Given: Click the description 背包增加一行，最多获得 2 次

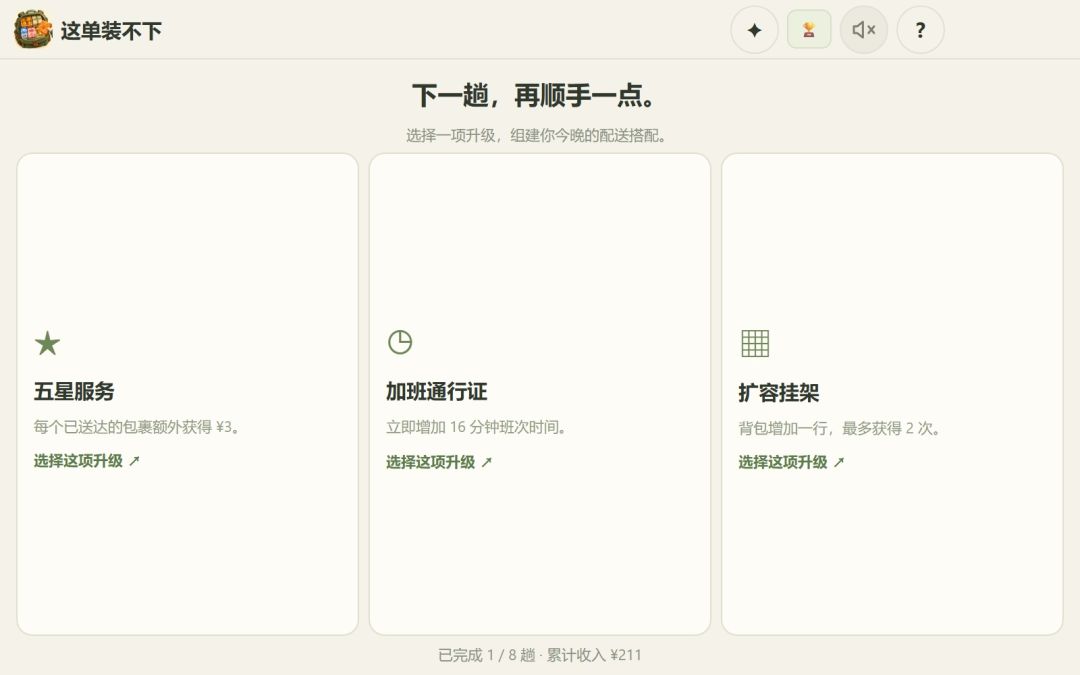Looking at the screenshot, I should [x=839, y=428].
